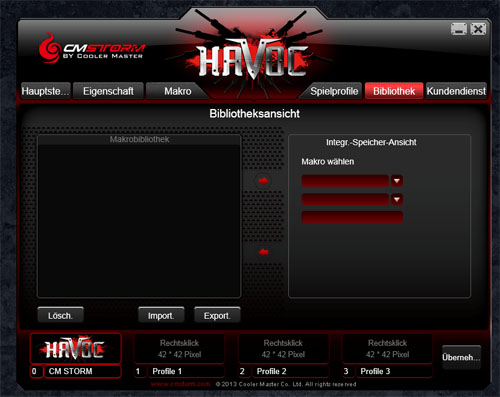The height and width of the screenshot is (397, 500).
Task: Click the Import. button
Action: [x=161, y=315]
